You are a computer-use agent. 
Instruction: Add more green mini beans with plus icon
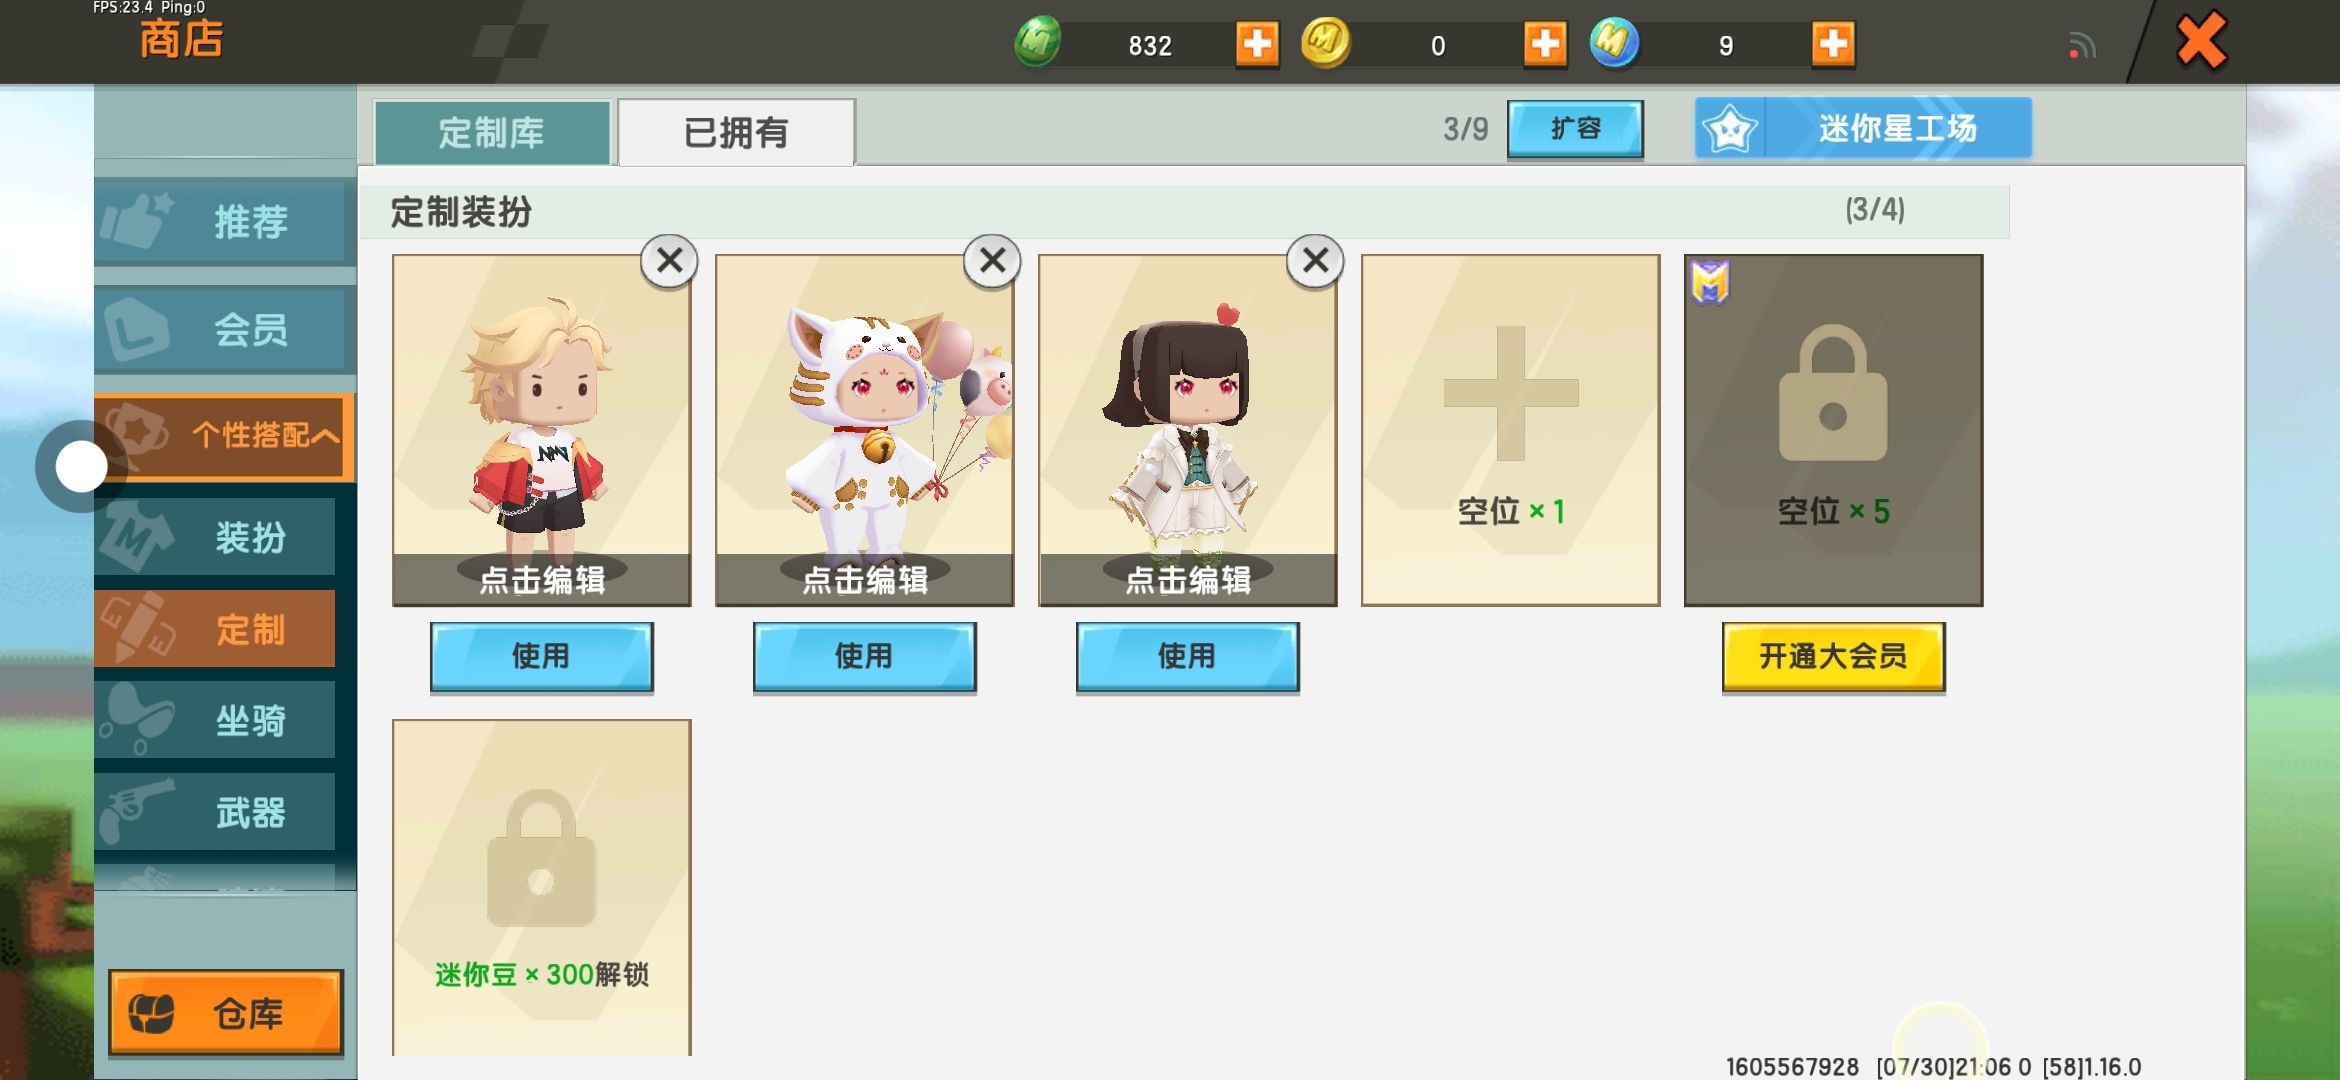(1257, 44)
